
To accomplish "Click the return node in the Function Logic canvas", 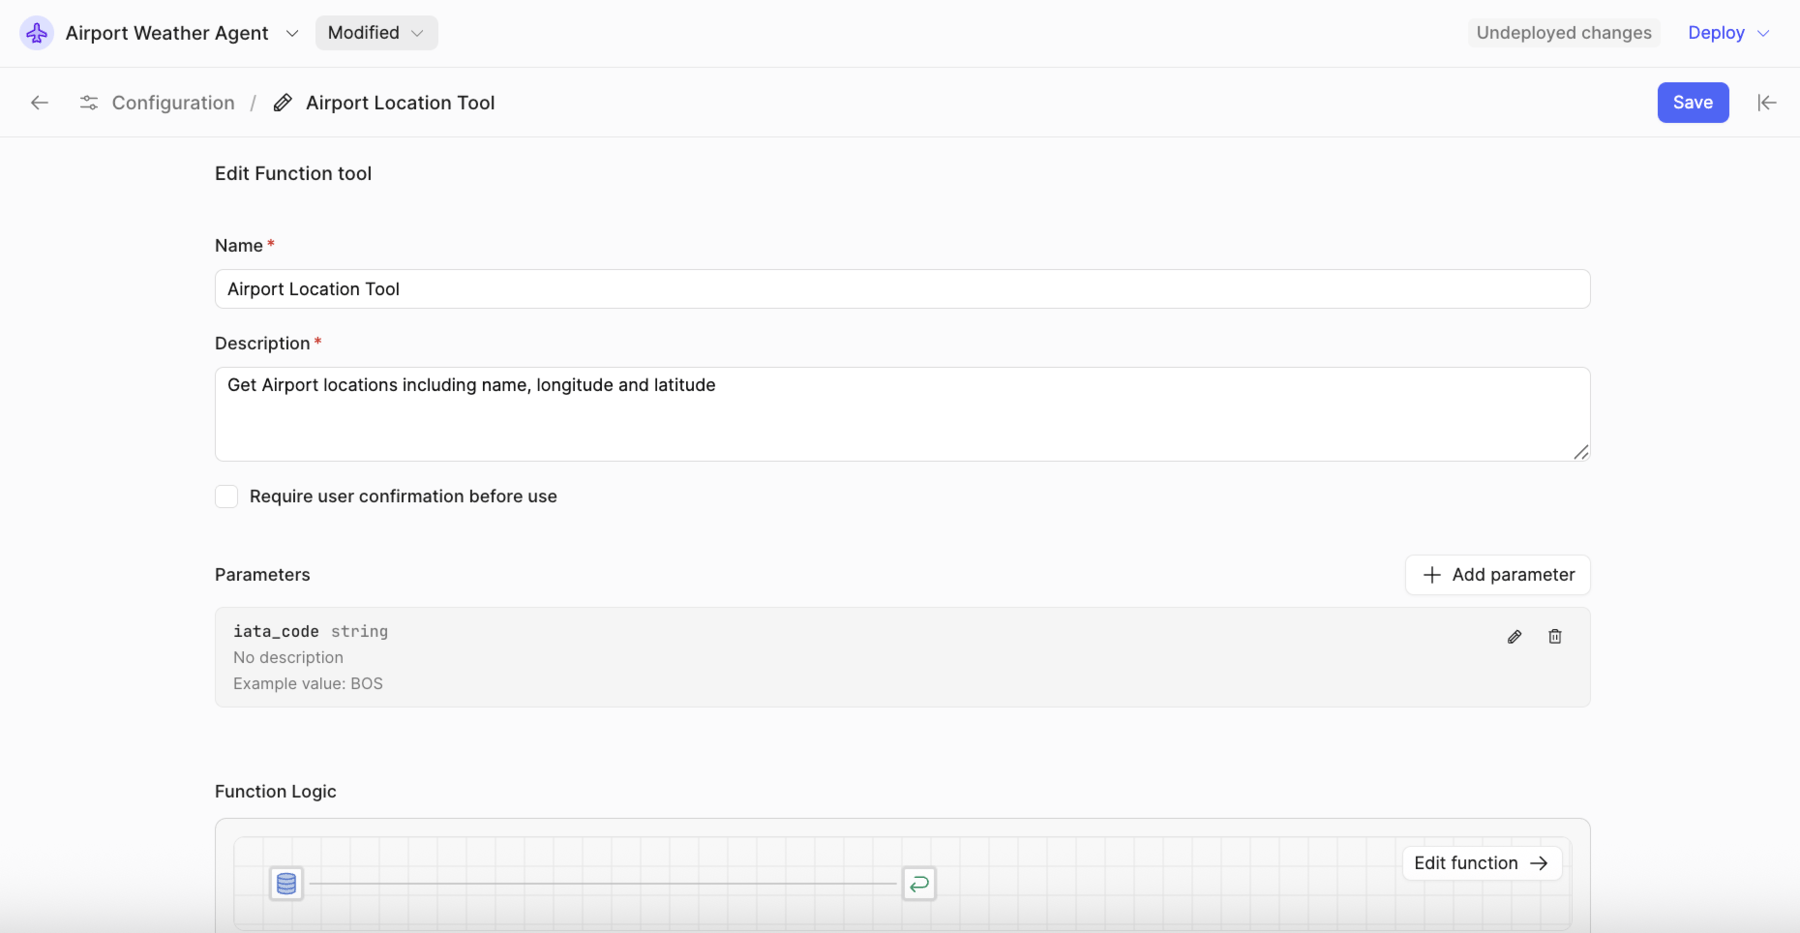I will click(919, 883).
